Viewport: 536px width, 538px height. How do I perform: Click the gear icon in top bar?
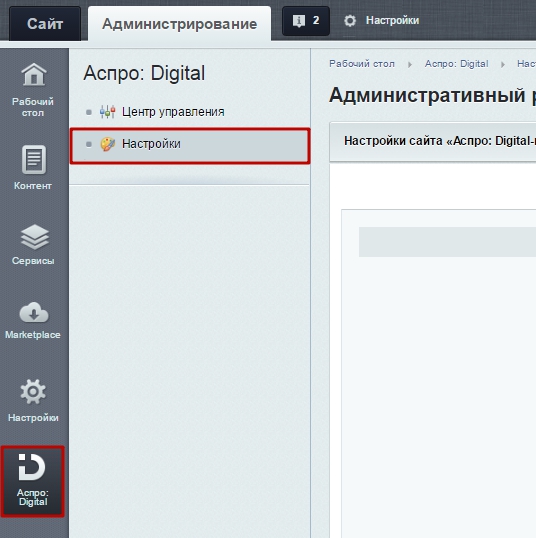pyautogui.click(x=350, y=21)
